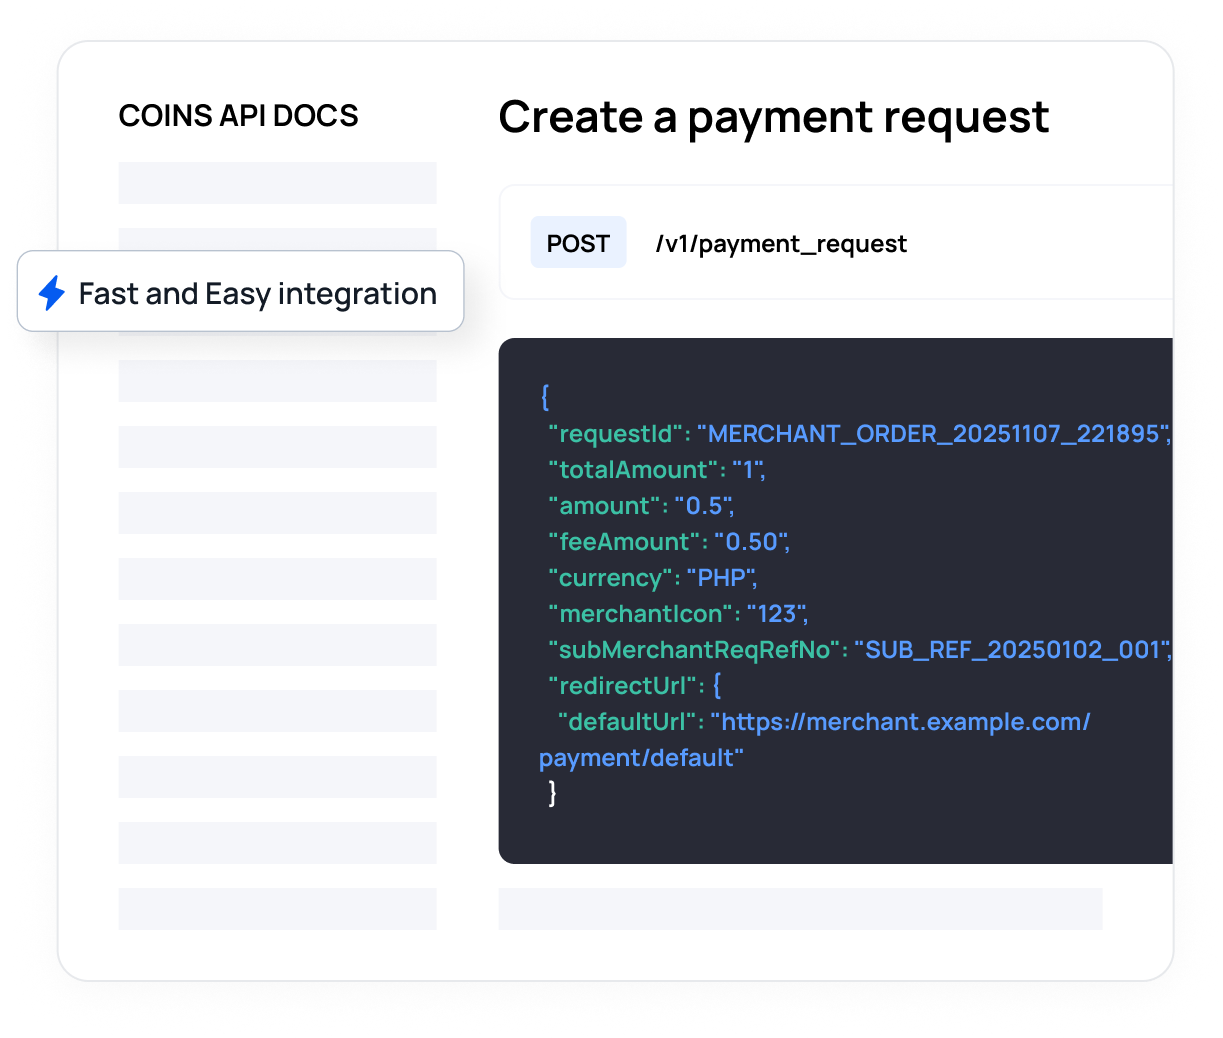Image resolution: width=1223 pixels, height=1038 pixels.
Task: Click the opening curly brace of JSON
Action: [545, 397]
